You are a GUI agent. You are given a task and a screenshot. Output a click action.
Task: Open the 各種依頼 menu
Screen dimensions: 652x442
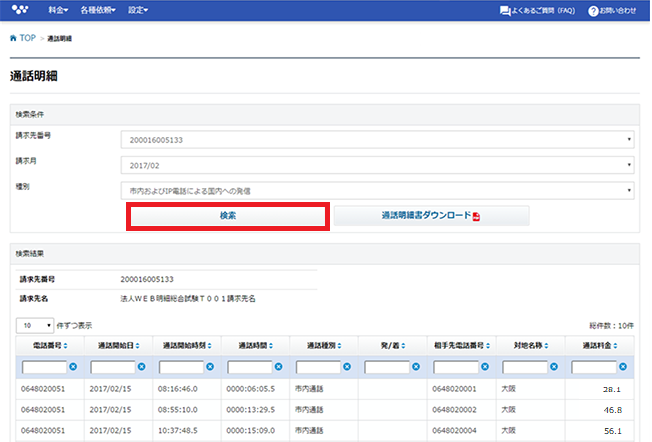[98, 10]
